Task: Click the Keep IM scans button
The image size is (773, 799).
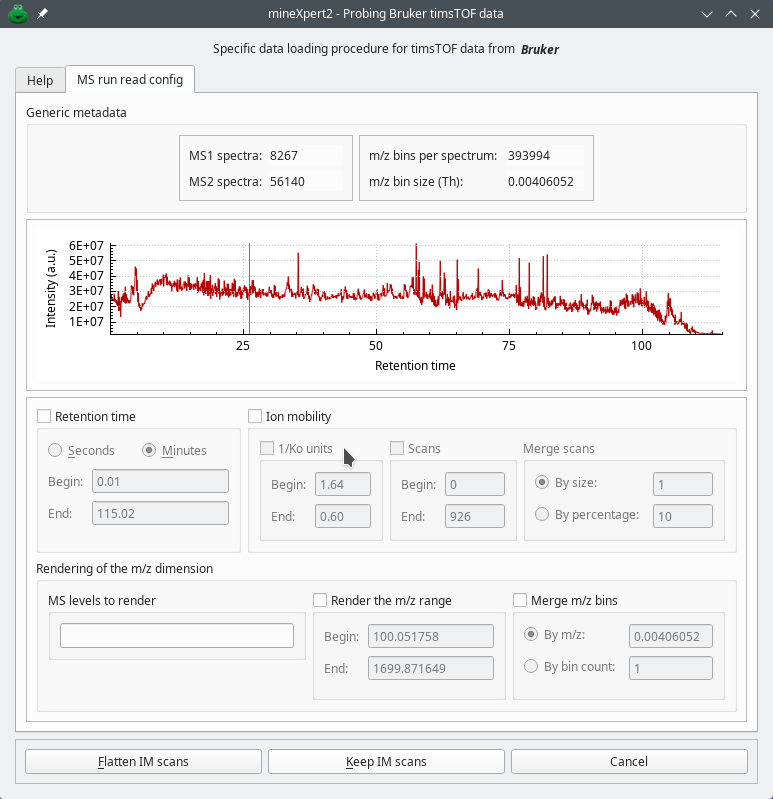Action: [386, 761]
